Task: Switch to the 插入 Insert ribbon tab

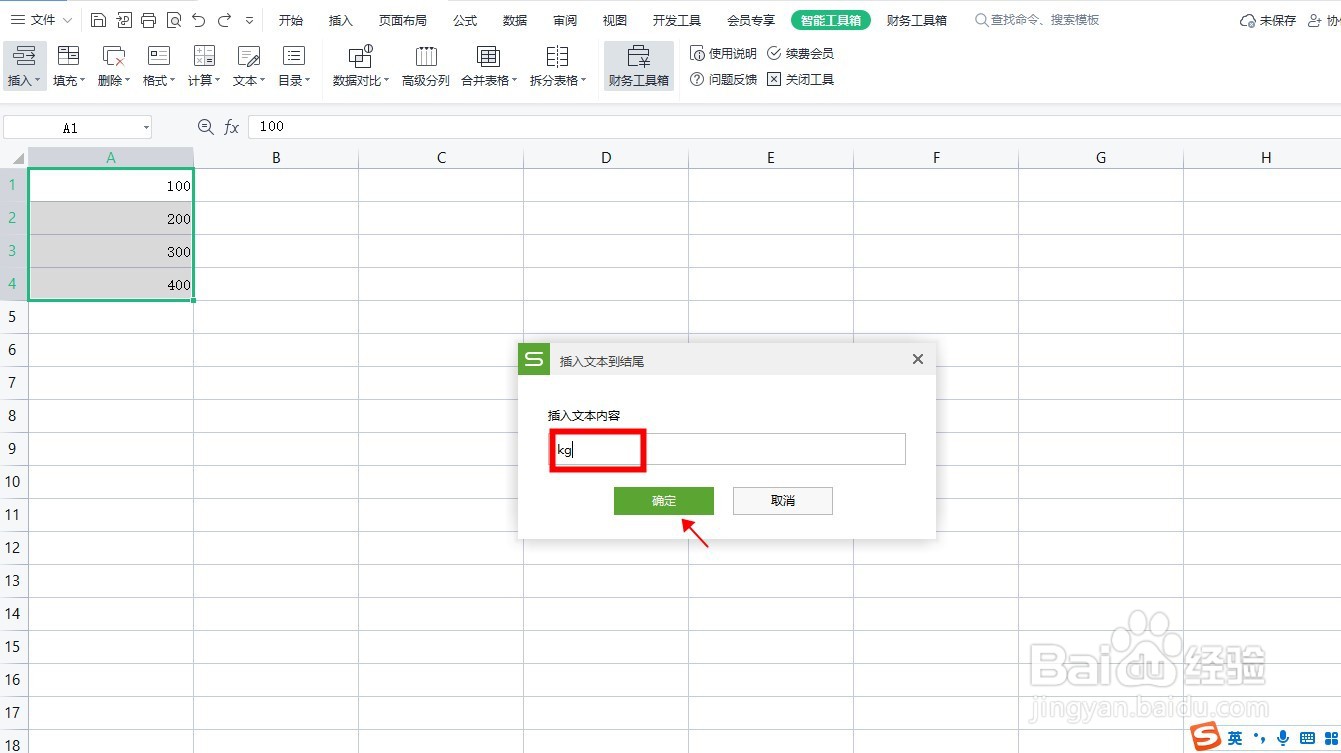Action: pos(341,20)
